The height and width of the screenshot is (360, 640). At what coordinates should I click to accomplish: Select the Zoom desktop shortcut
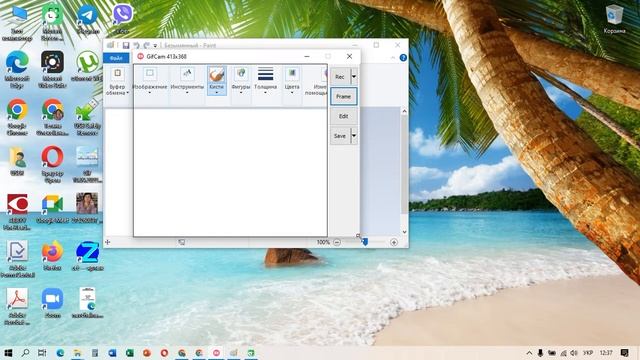click(x=52, y=303)
